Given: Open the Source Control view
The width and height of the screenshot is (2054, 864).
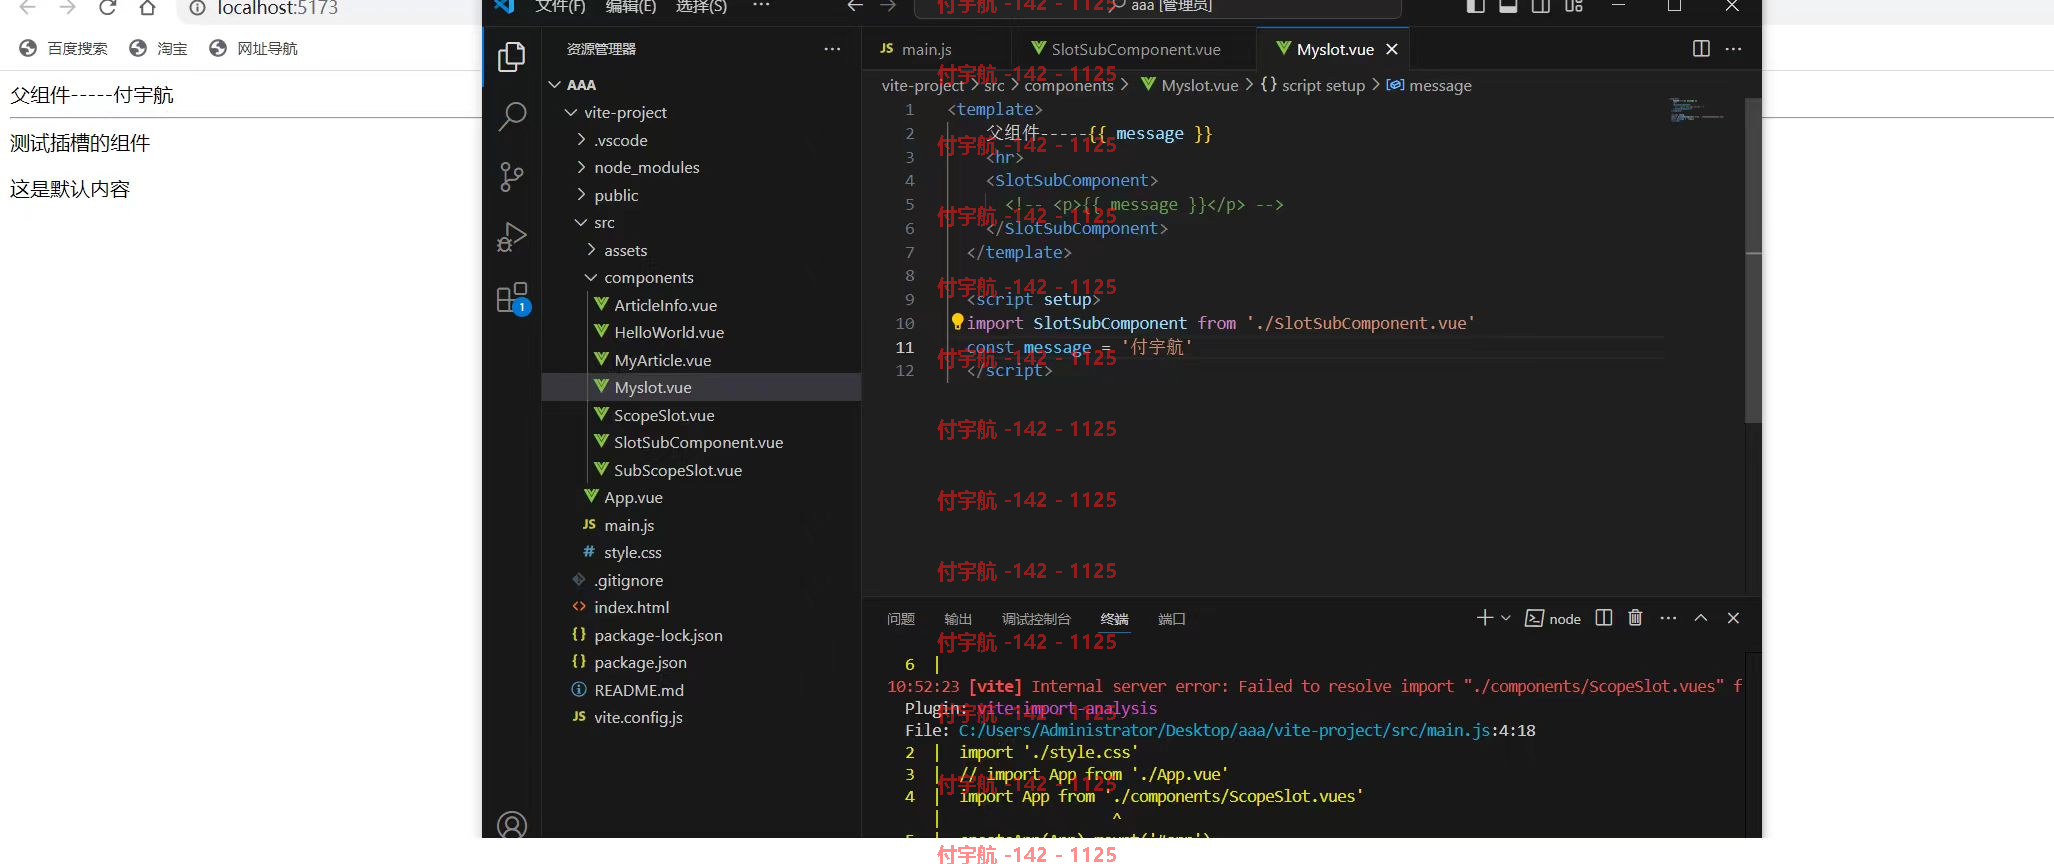Looking at the screenshot, I should pos(512,177).
